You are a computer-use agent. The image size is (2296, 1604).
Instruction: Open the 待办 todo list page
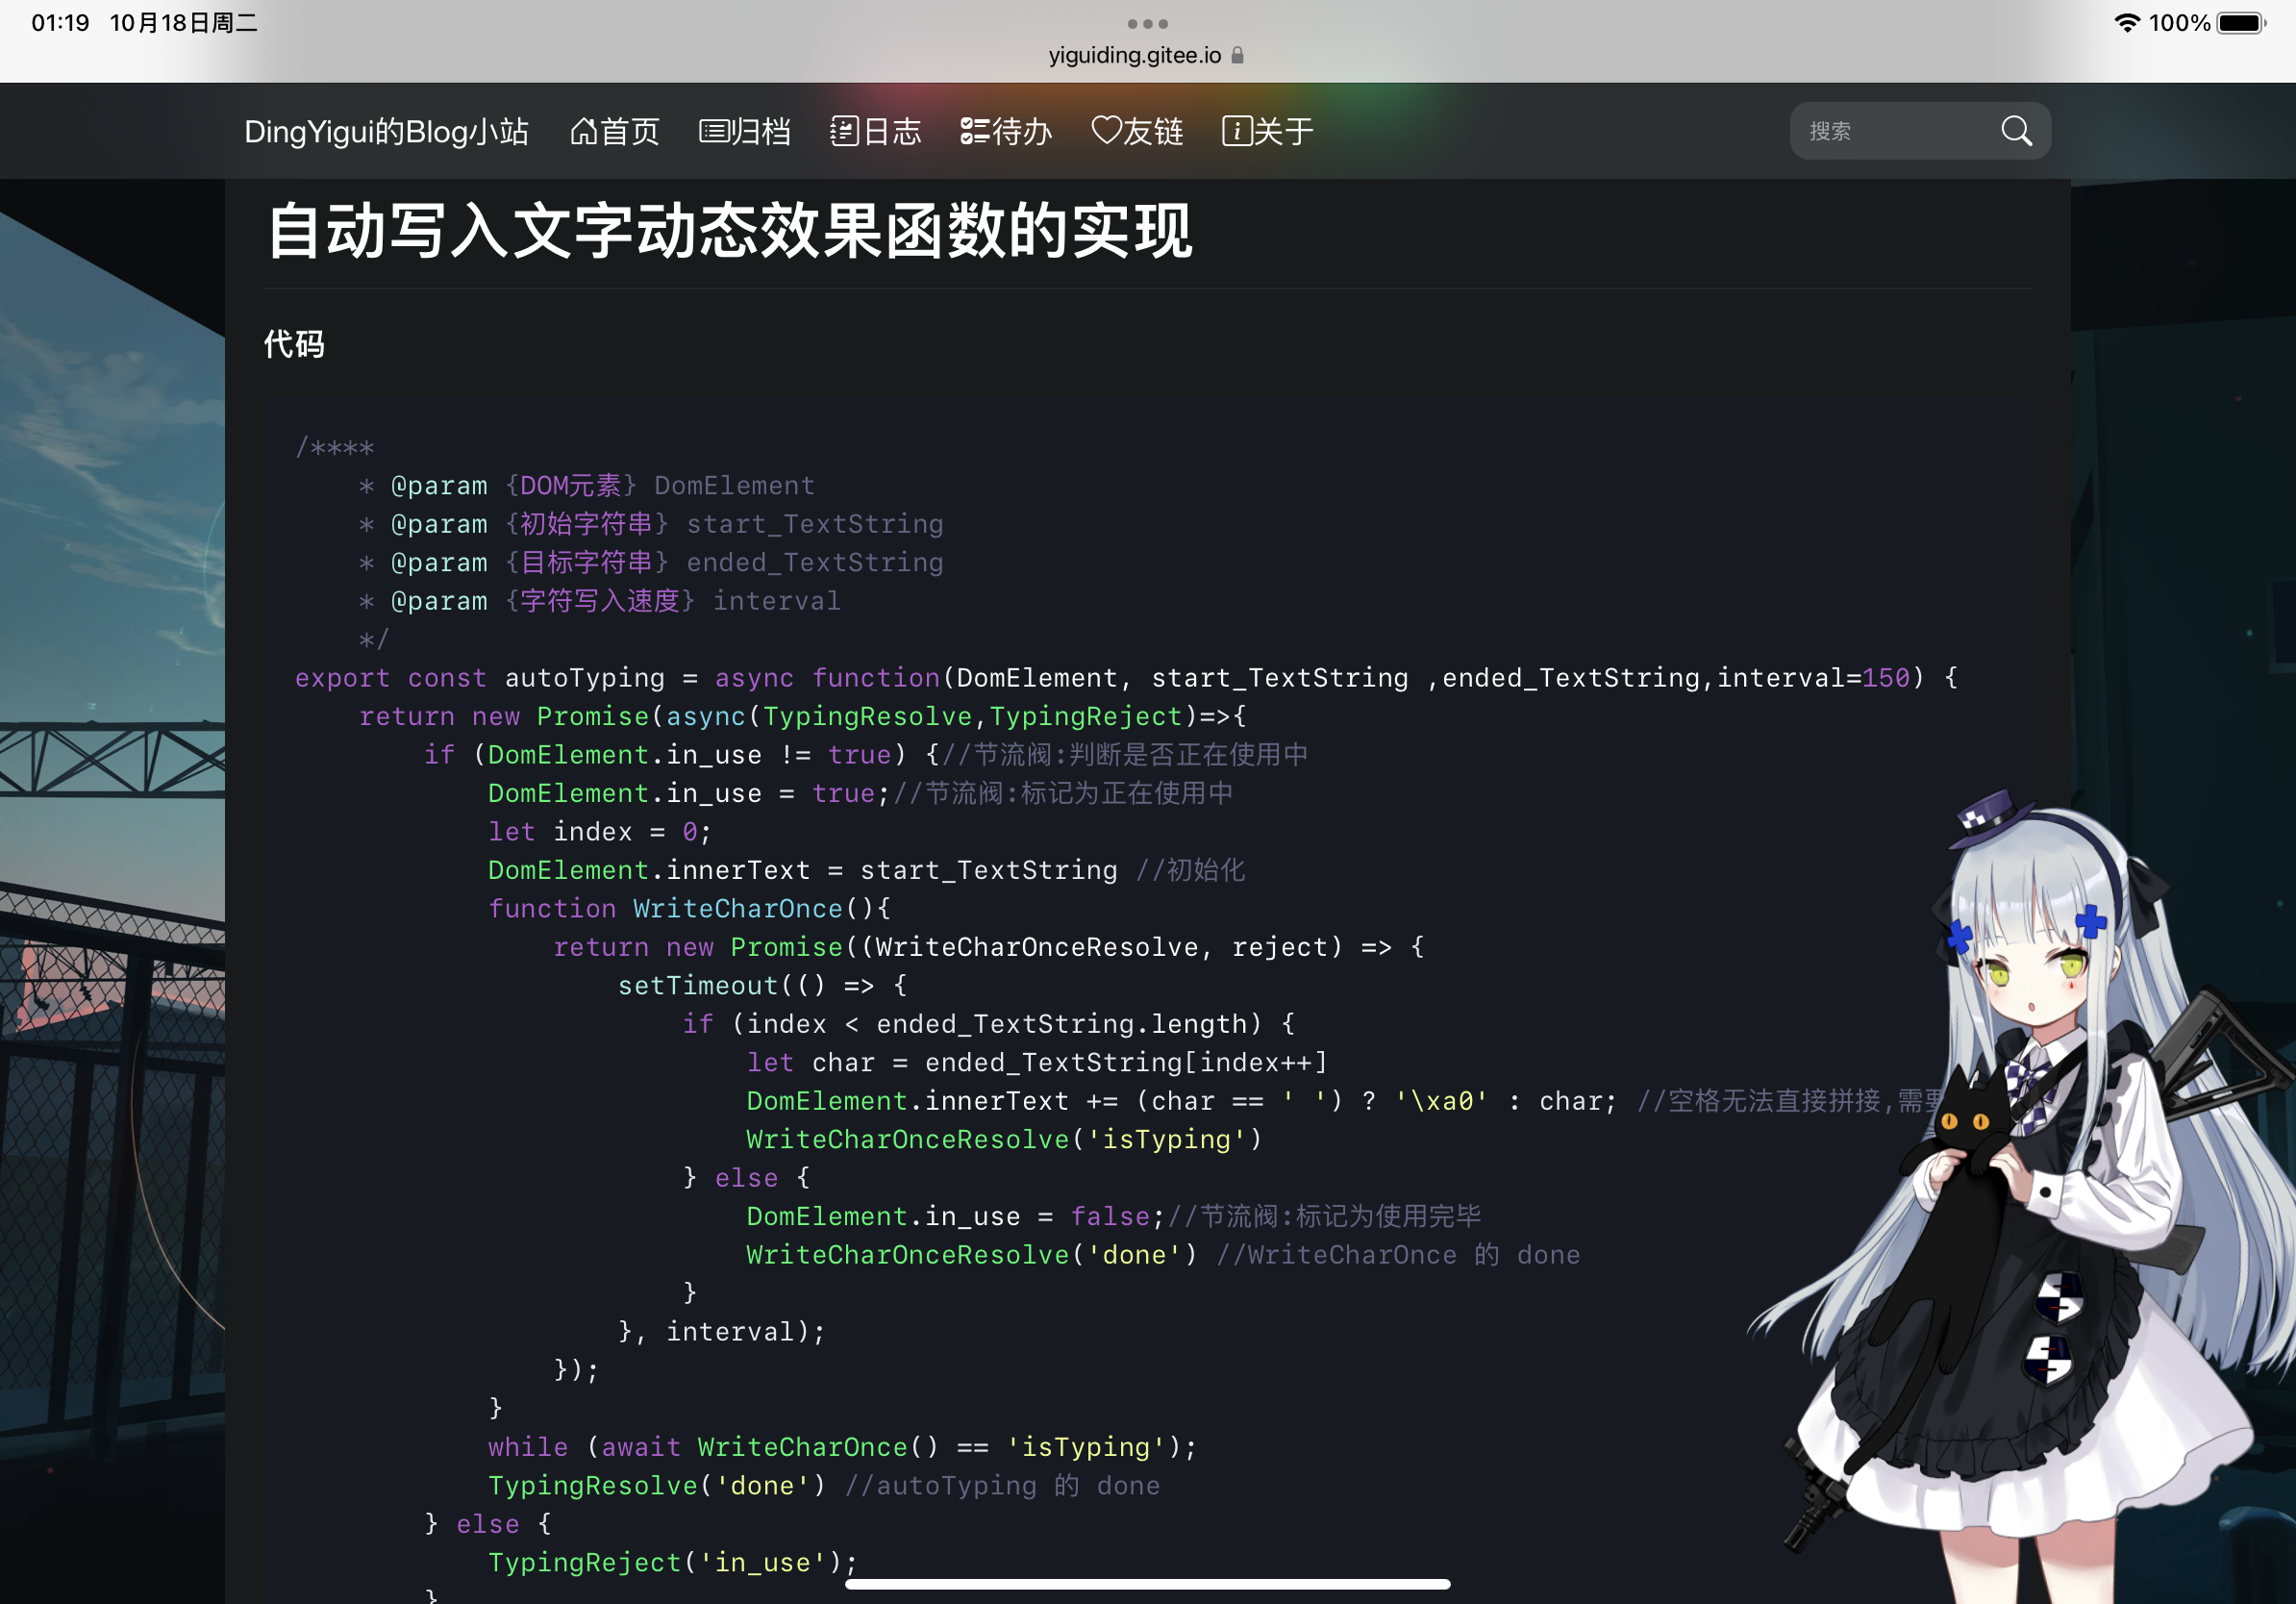pos(1005,131)
